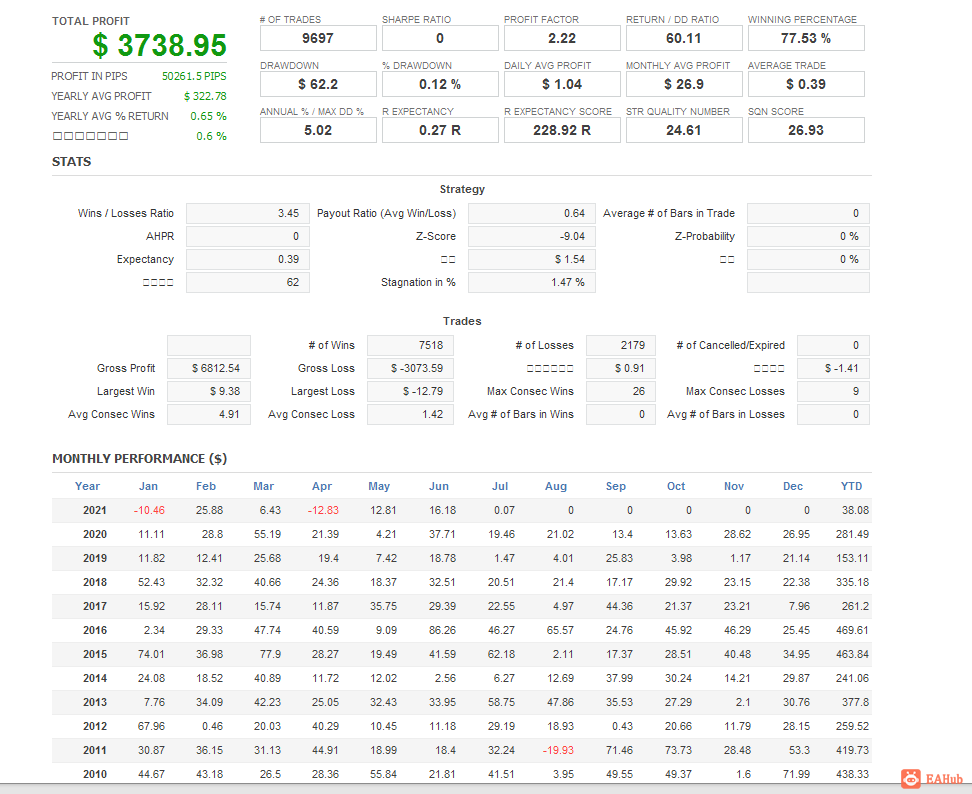The height and width of the screenshot is (794, 972).
Task: Click the Monthly Avg Profit $ 26.9 box
Action: 684,84
